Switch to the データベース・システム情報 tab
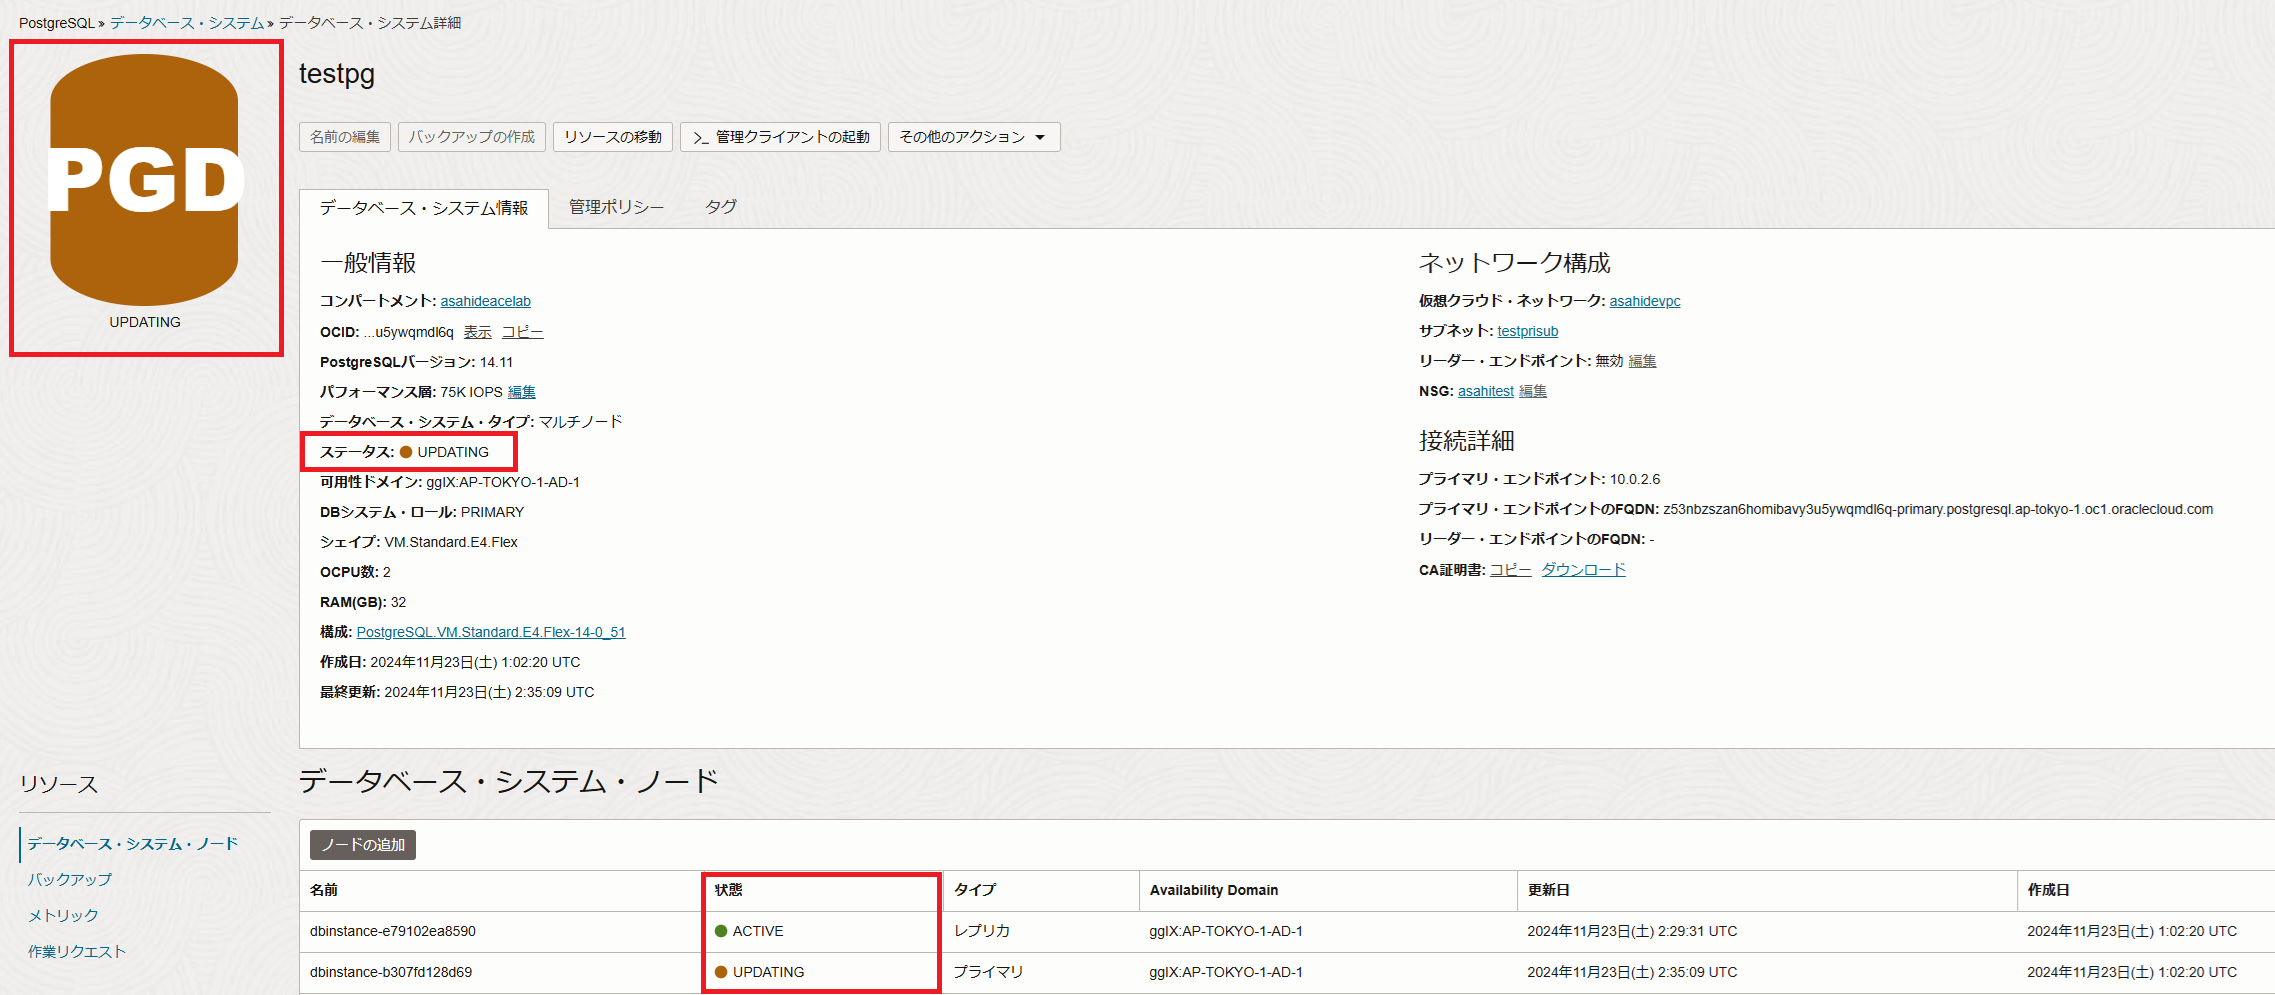The image size is (2275, 995). click(x=424, y=208)
